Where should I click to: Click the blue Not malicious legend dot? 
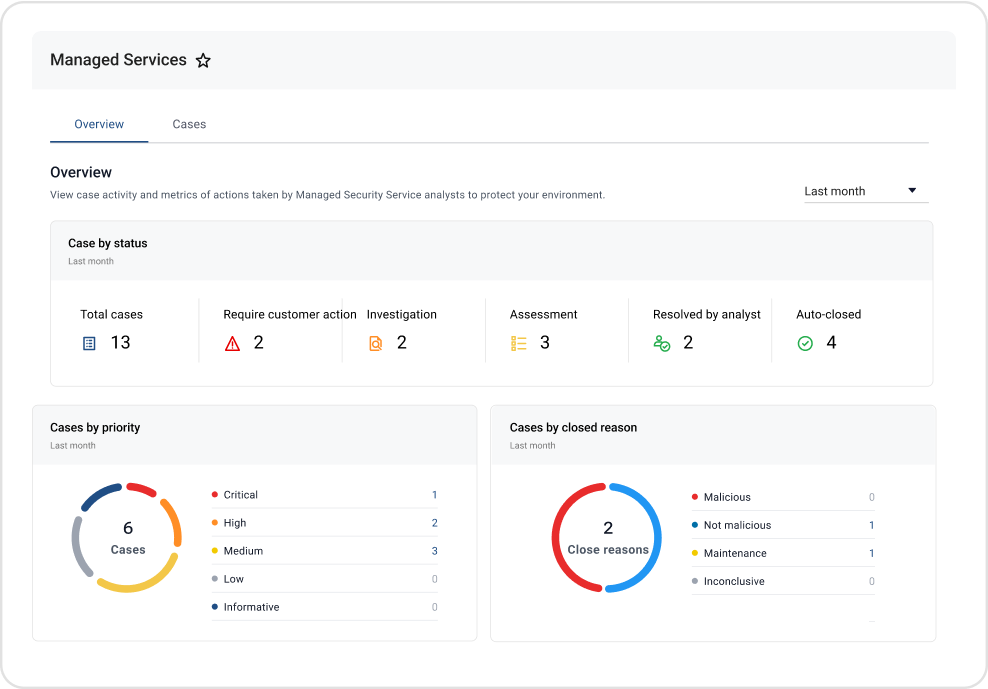695,525
